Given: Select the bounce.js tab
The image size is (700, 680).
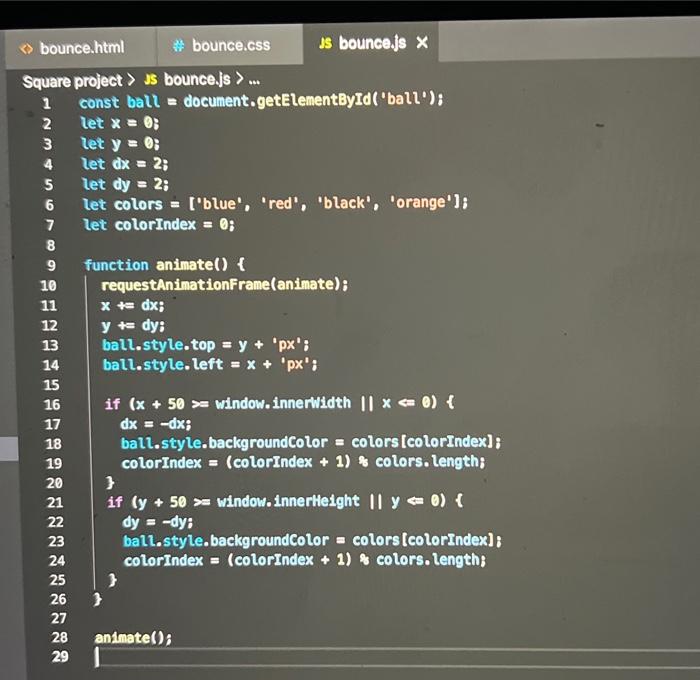Looking at the screenshot, I should coord(371,43).
